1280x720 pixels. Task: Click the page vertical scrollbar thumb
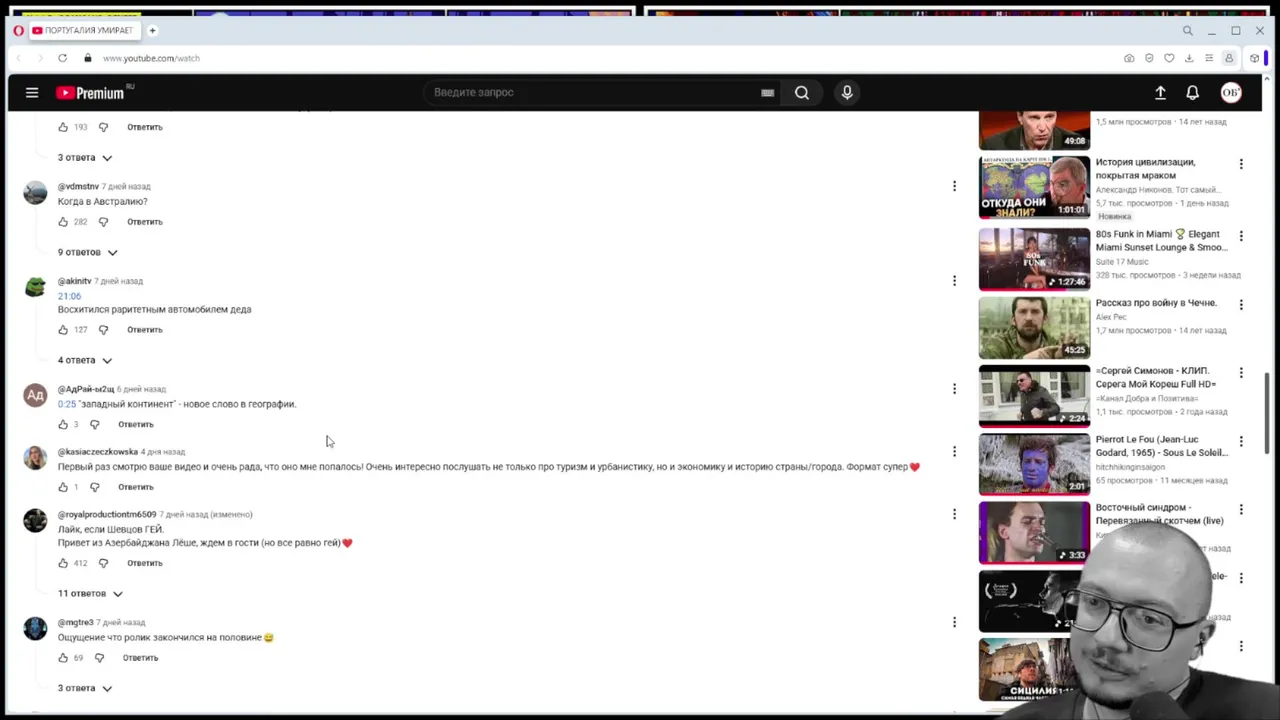tap(1267, 412)
